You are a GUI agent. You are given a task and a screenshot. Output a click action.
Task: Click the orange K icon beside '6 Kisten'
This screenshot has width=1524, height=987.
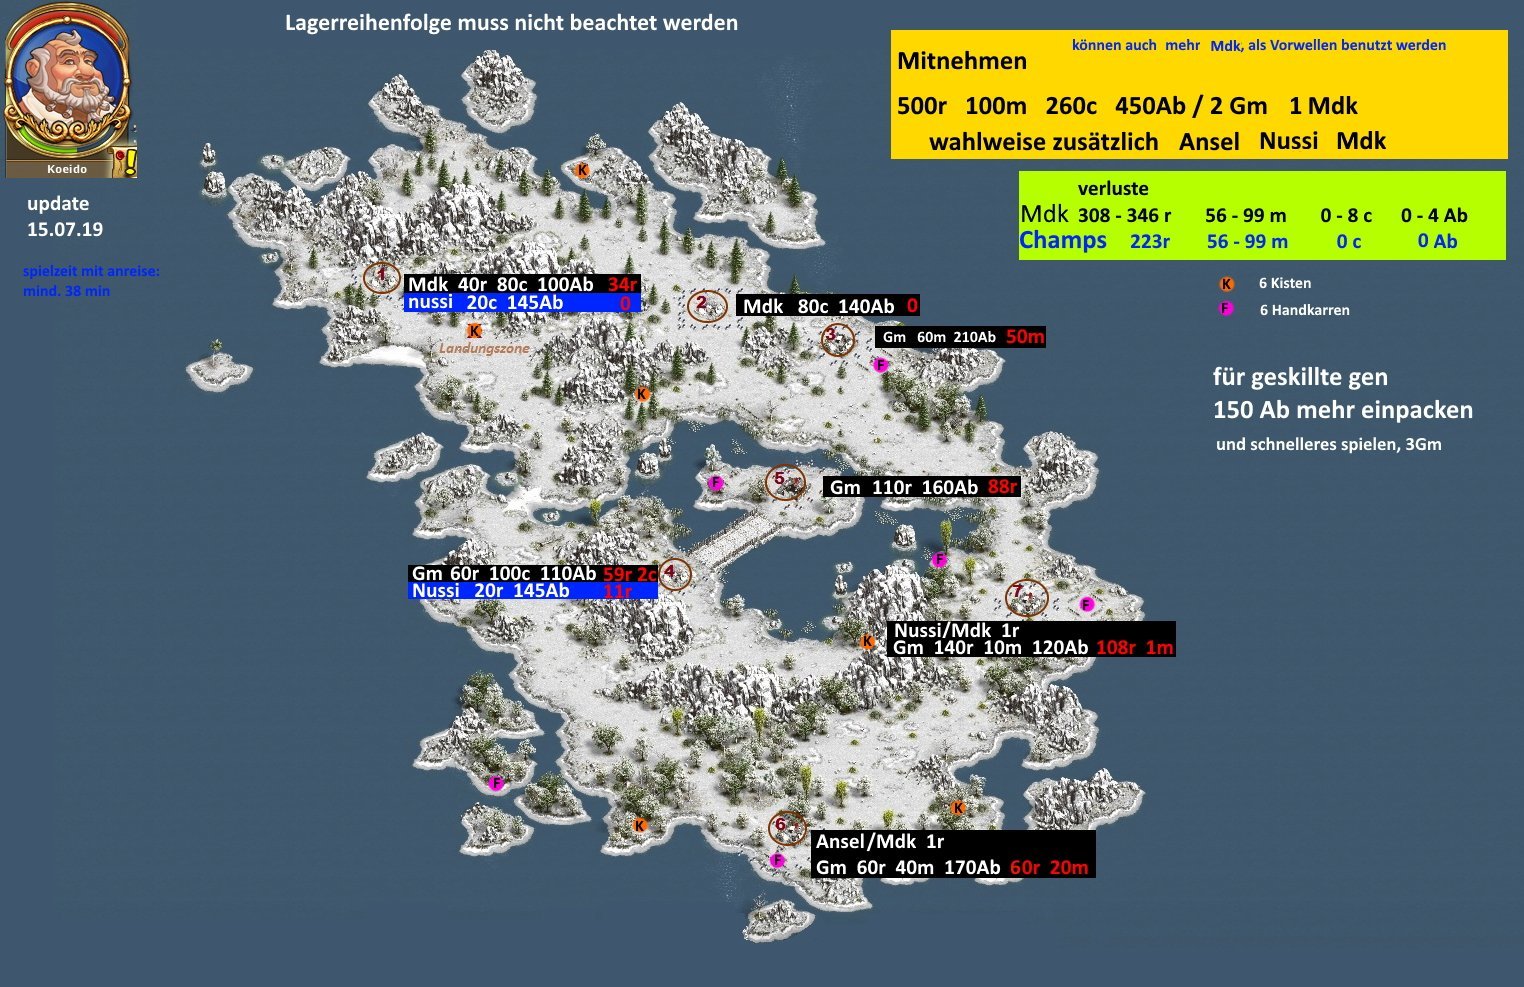tap(1227, 284)
